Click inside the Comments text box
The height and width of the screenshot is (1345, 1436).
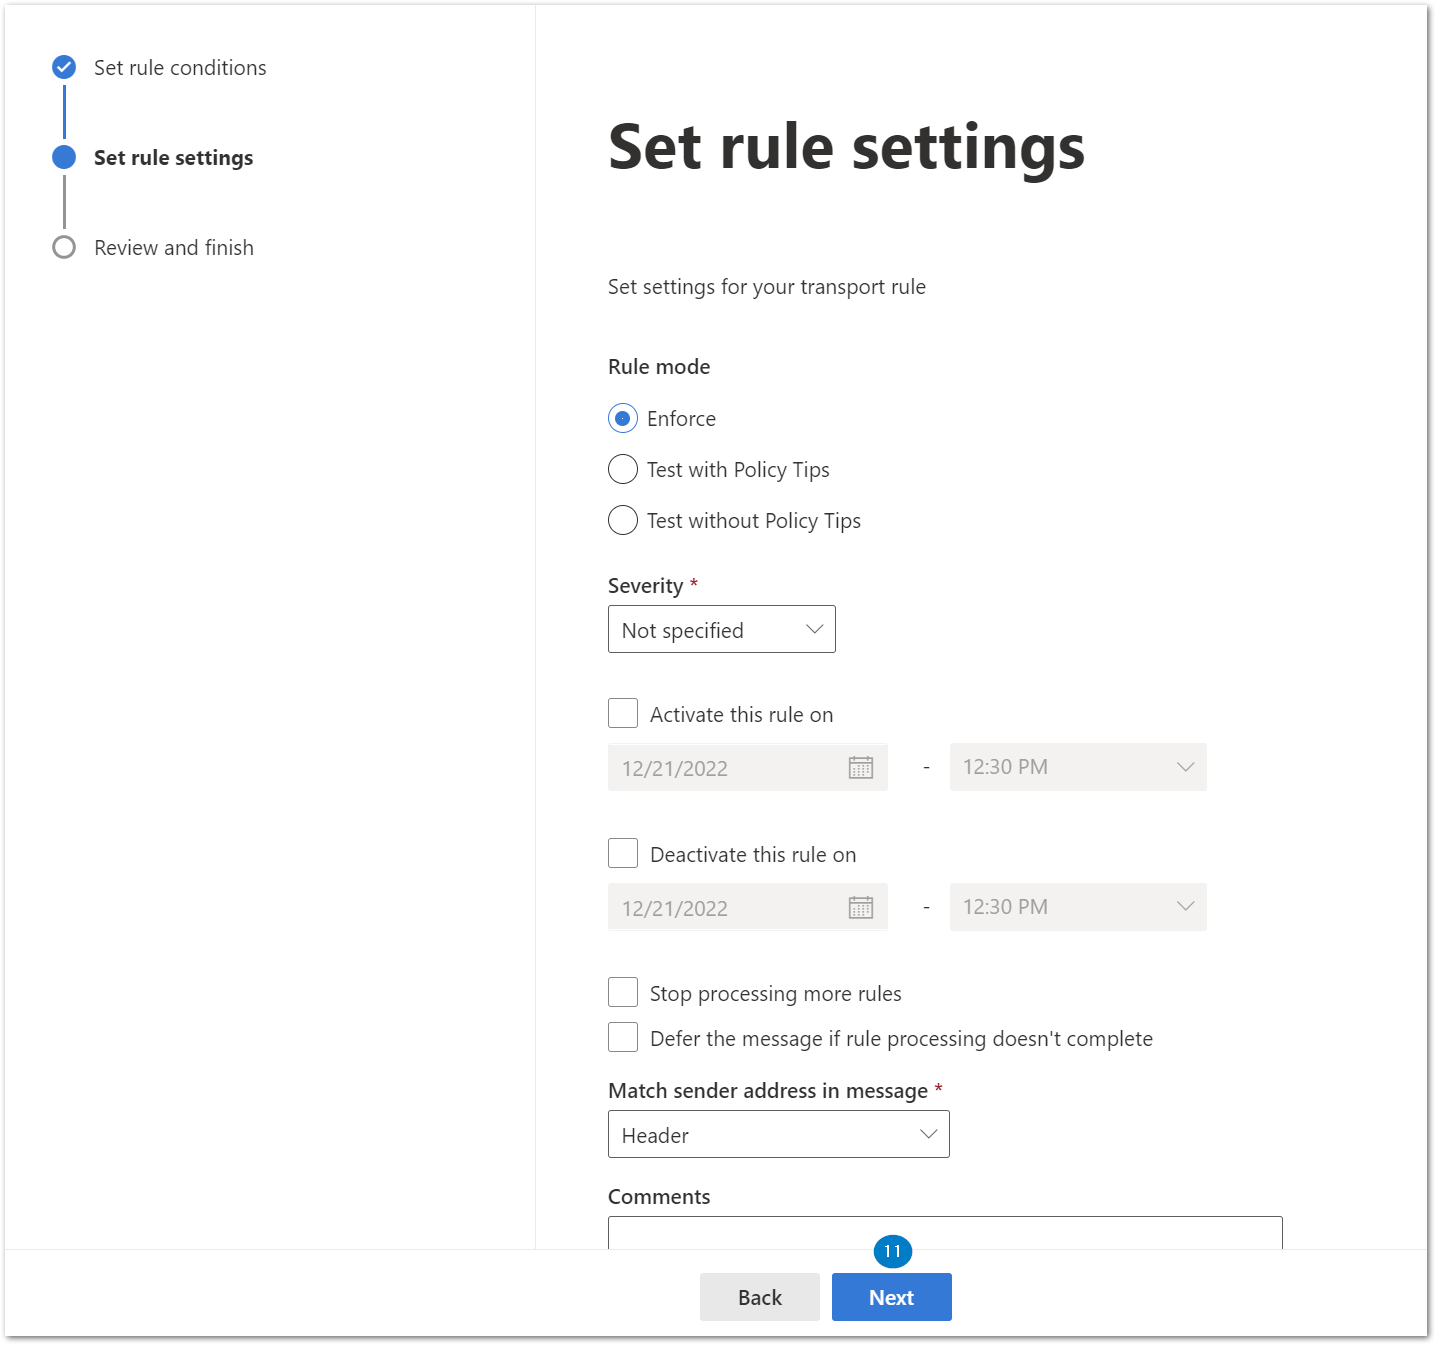point(945,1232)
